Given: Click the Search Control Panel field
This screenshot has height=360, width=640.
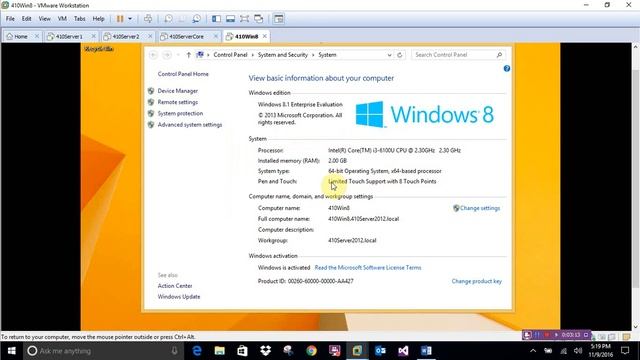Looking at the screenshot, I should (458, 55).
